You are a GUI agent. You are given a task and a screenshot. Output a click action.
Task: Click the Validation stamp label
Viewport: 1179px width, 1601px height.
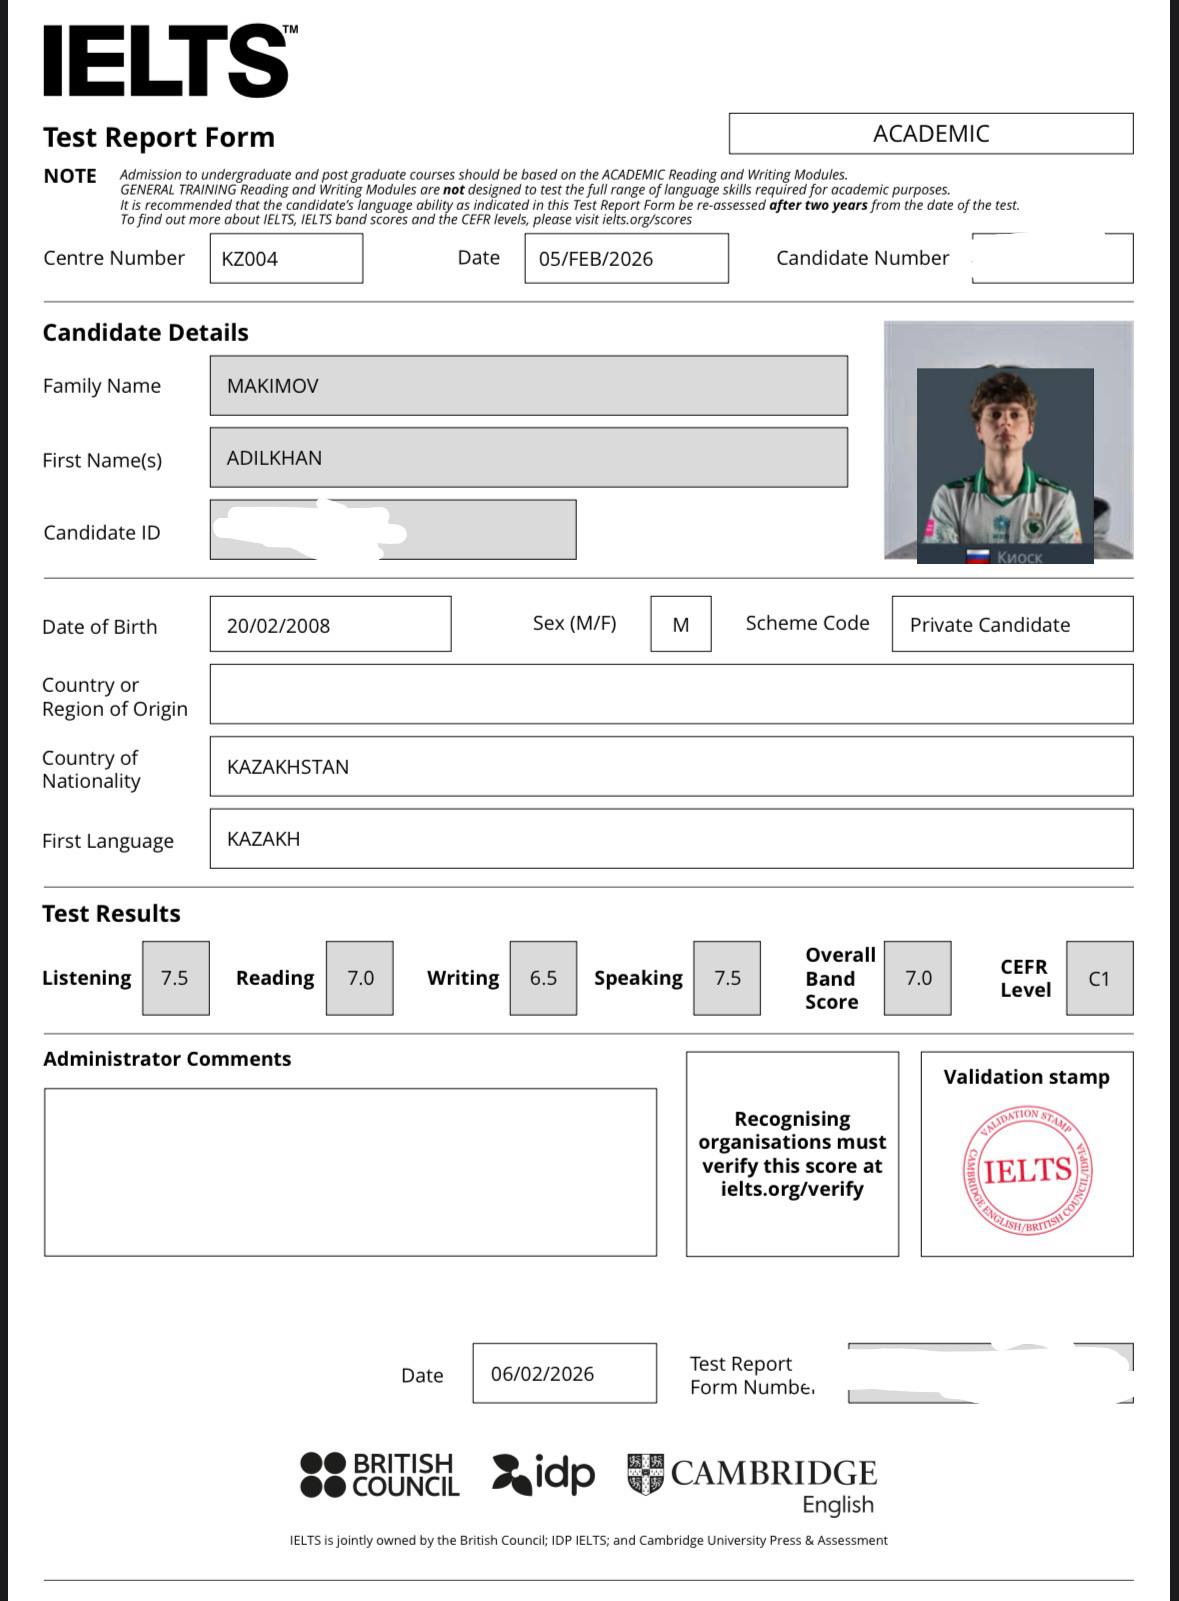point(1027,1077)
